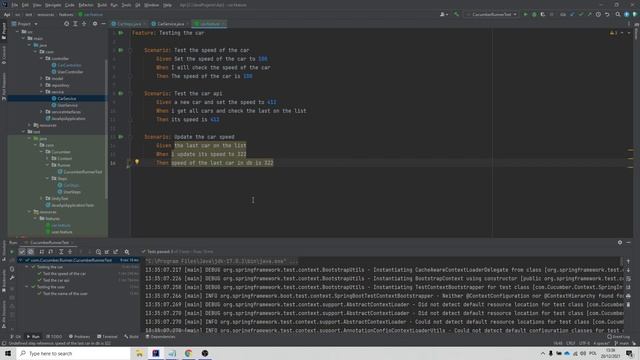This screenshot has height=360, width=640.
Task: Open the Code menu
Action: (x=70, y=5)
